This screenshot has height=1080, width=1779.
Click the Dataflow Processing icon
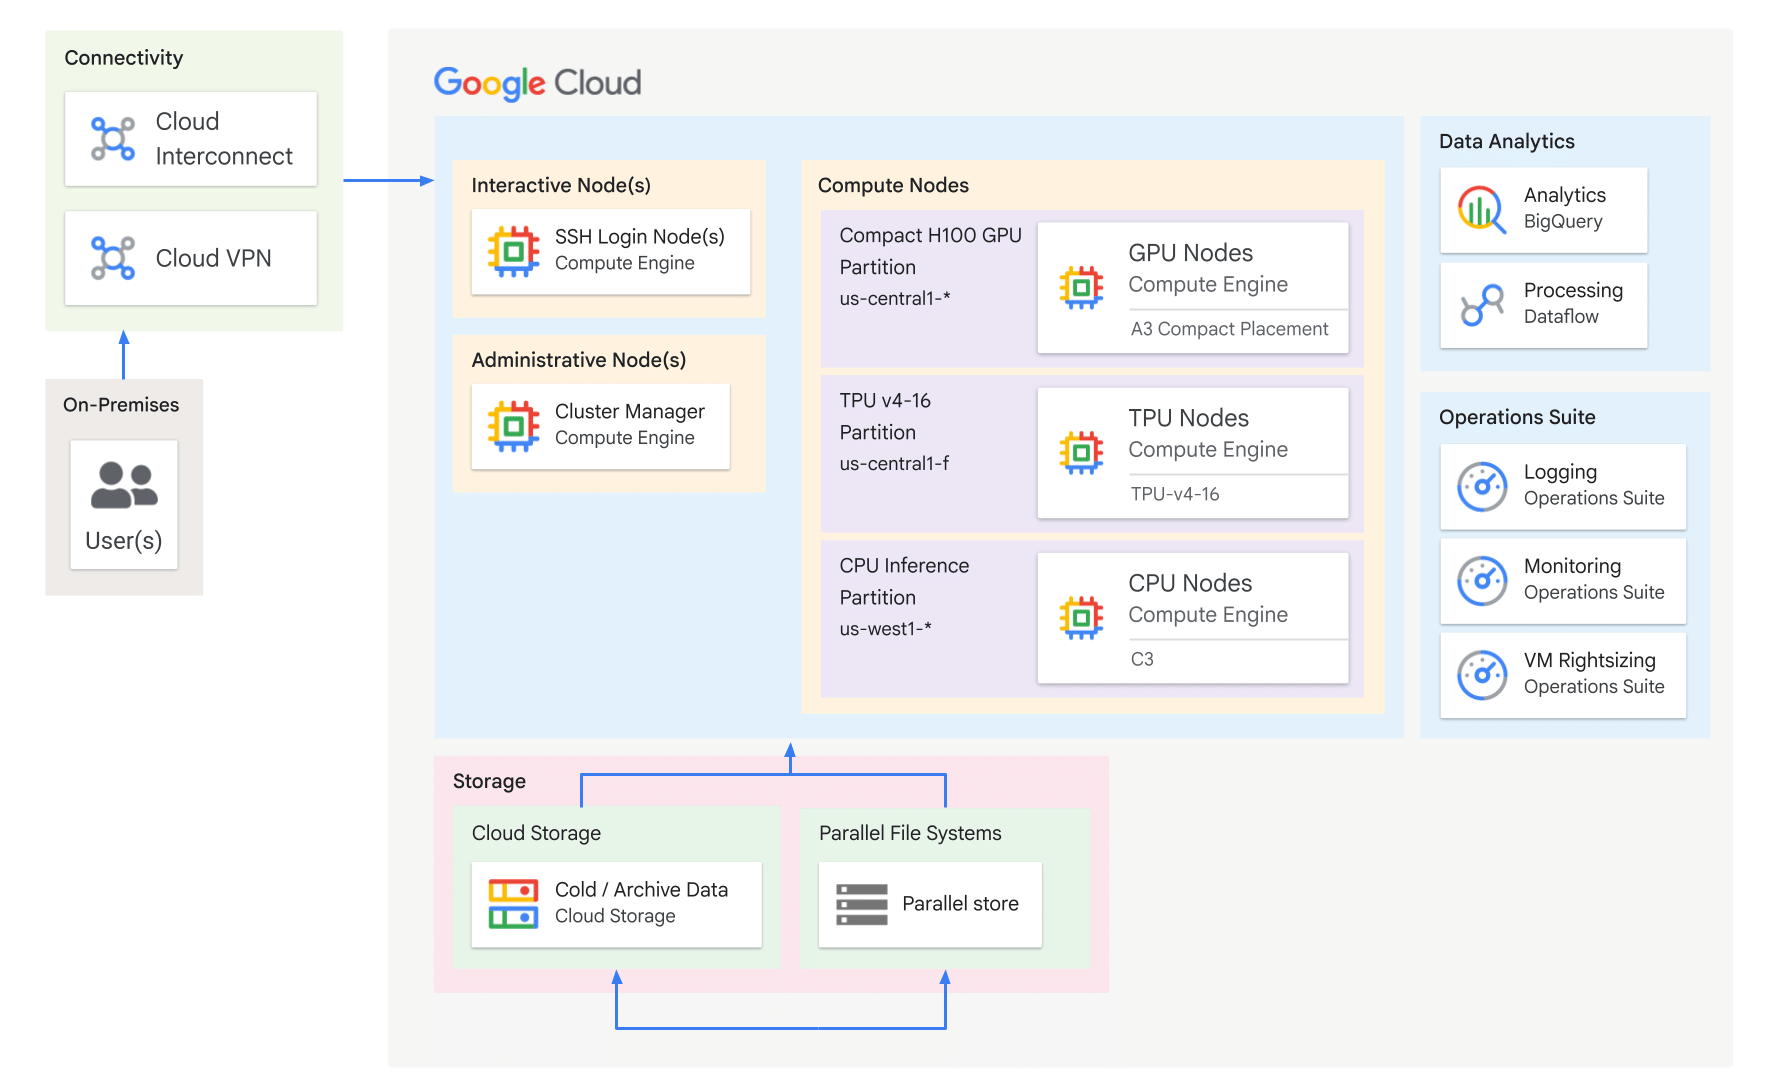tap(1482, 305)
